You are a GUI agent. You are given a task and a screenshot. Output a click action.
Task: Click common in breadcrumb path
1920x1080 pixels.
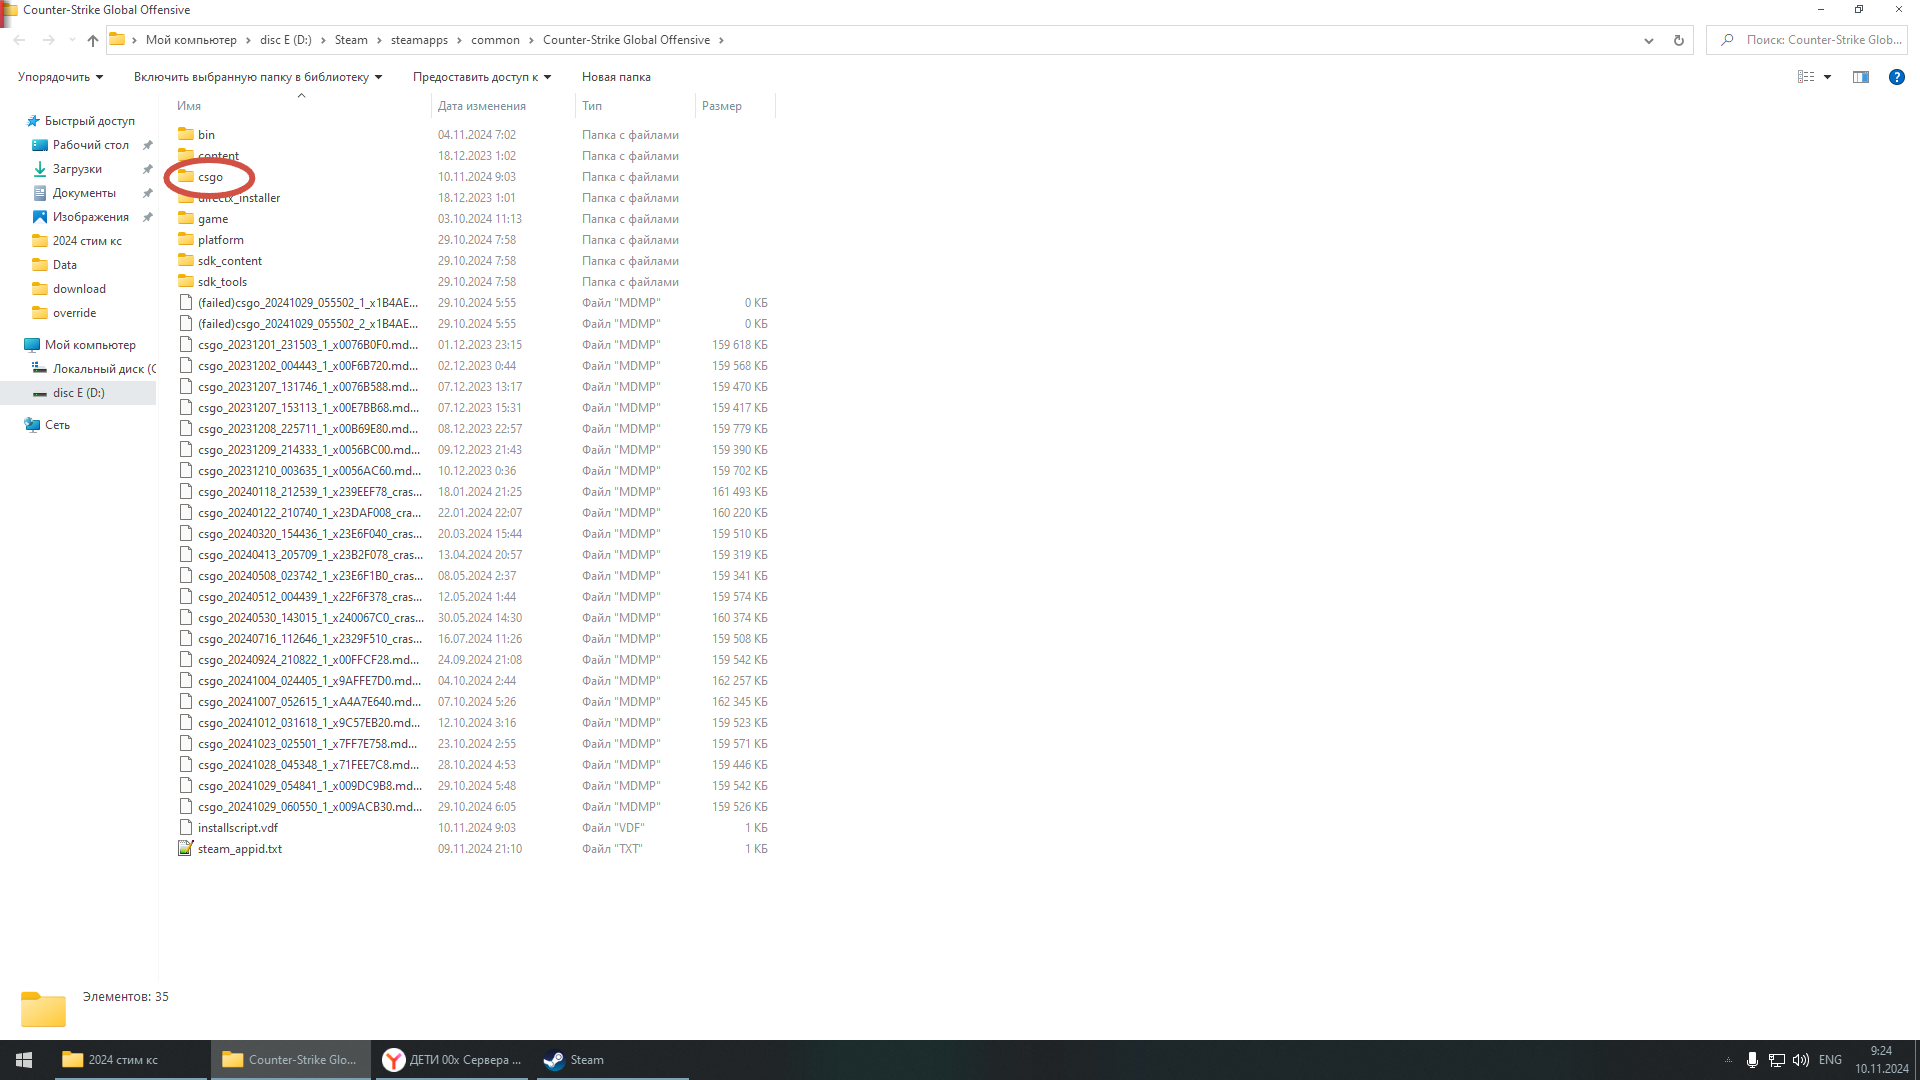tap(495, 40)
